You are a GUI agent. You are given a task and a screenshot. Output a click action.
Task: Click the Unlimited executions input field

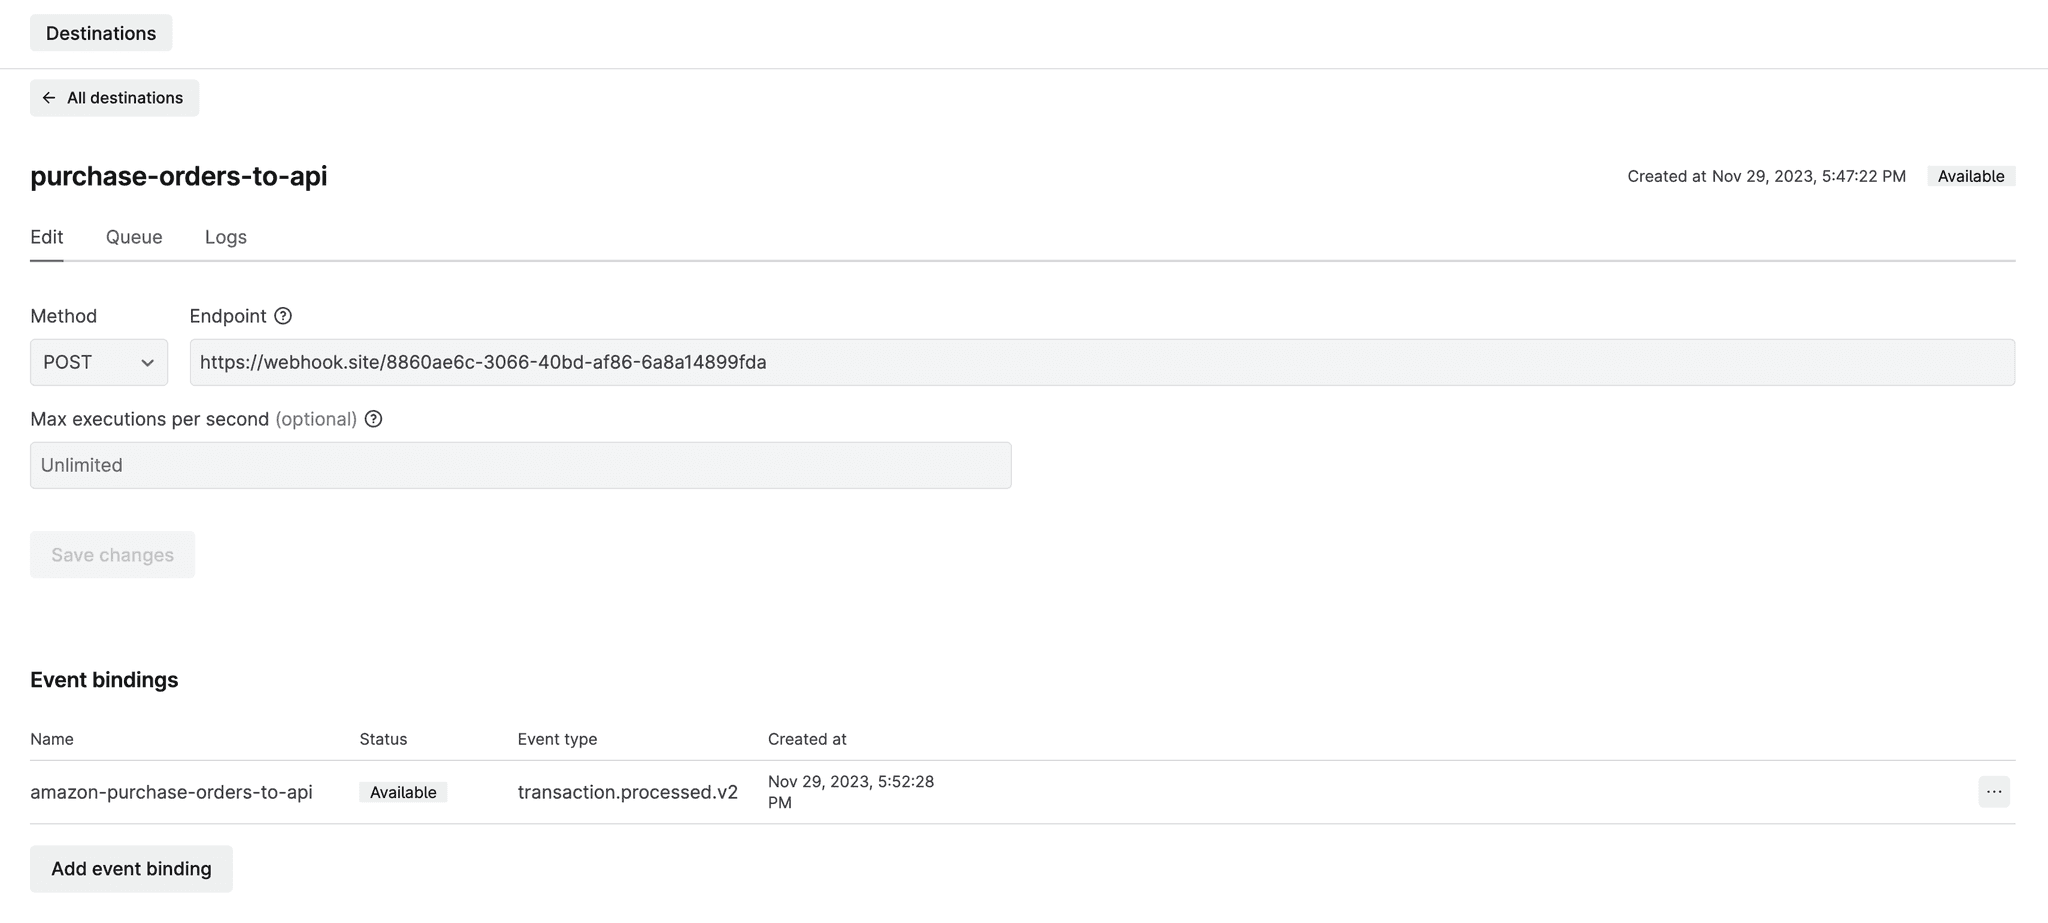520,464
